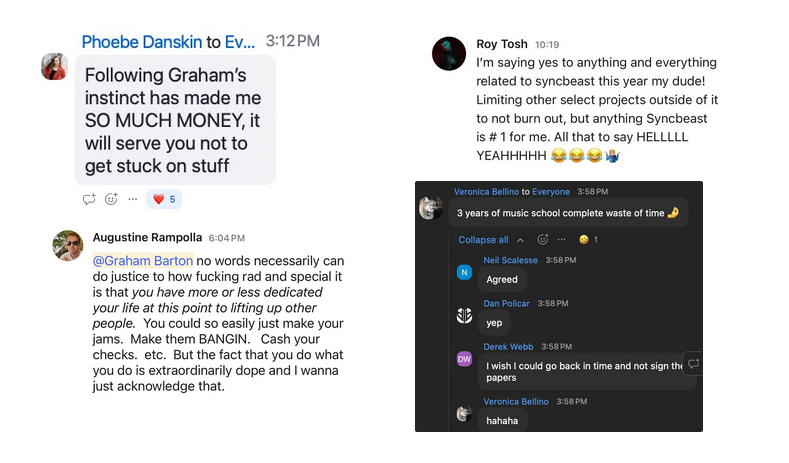Add emoji reaction to Phoebe's message
Image resolution: width=789 pixels, height=463 pixels.
tap(111, 199)
